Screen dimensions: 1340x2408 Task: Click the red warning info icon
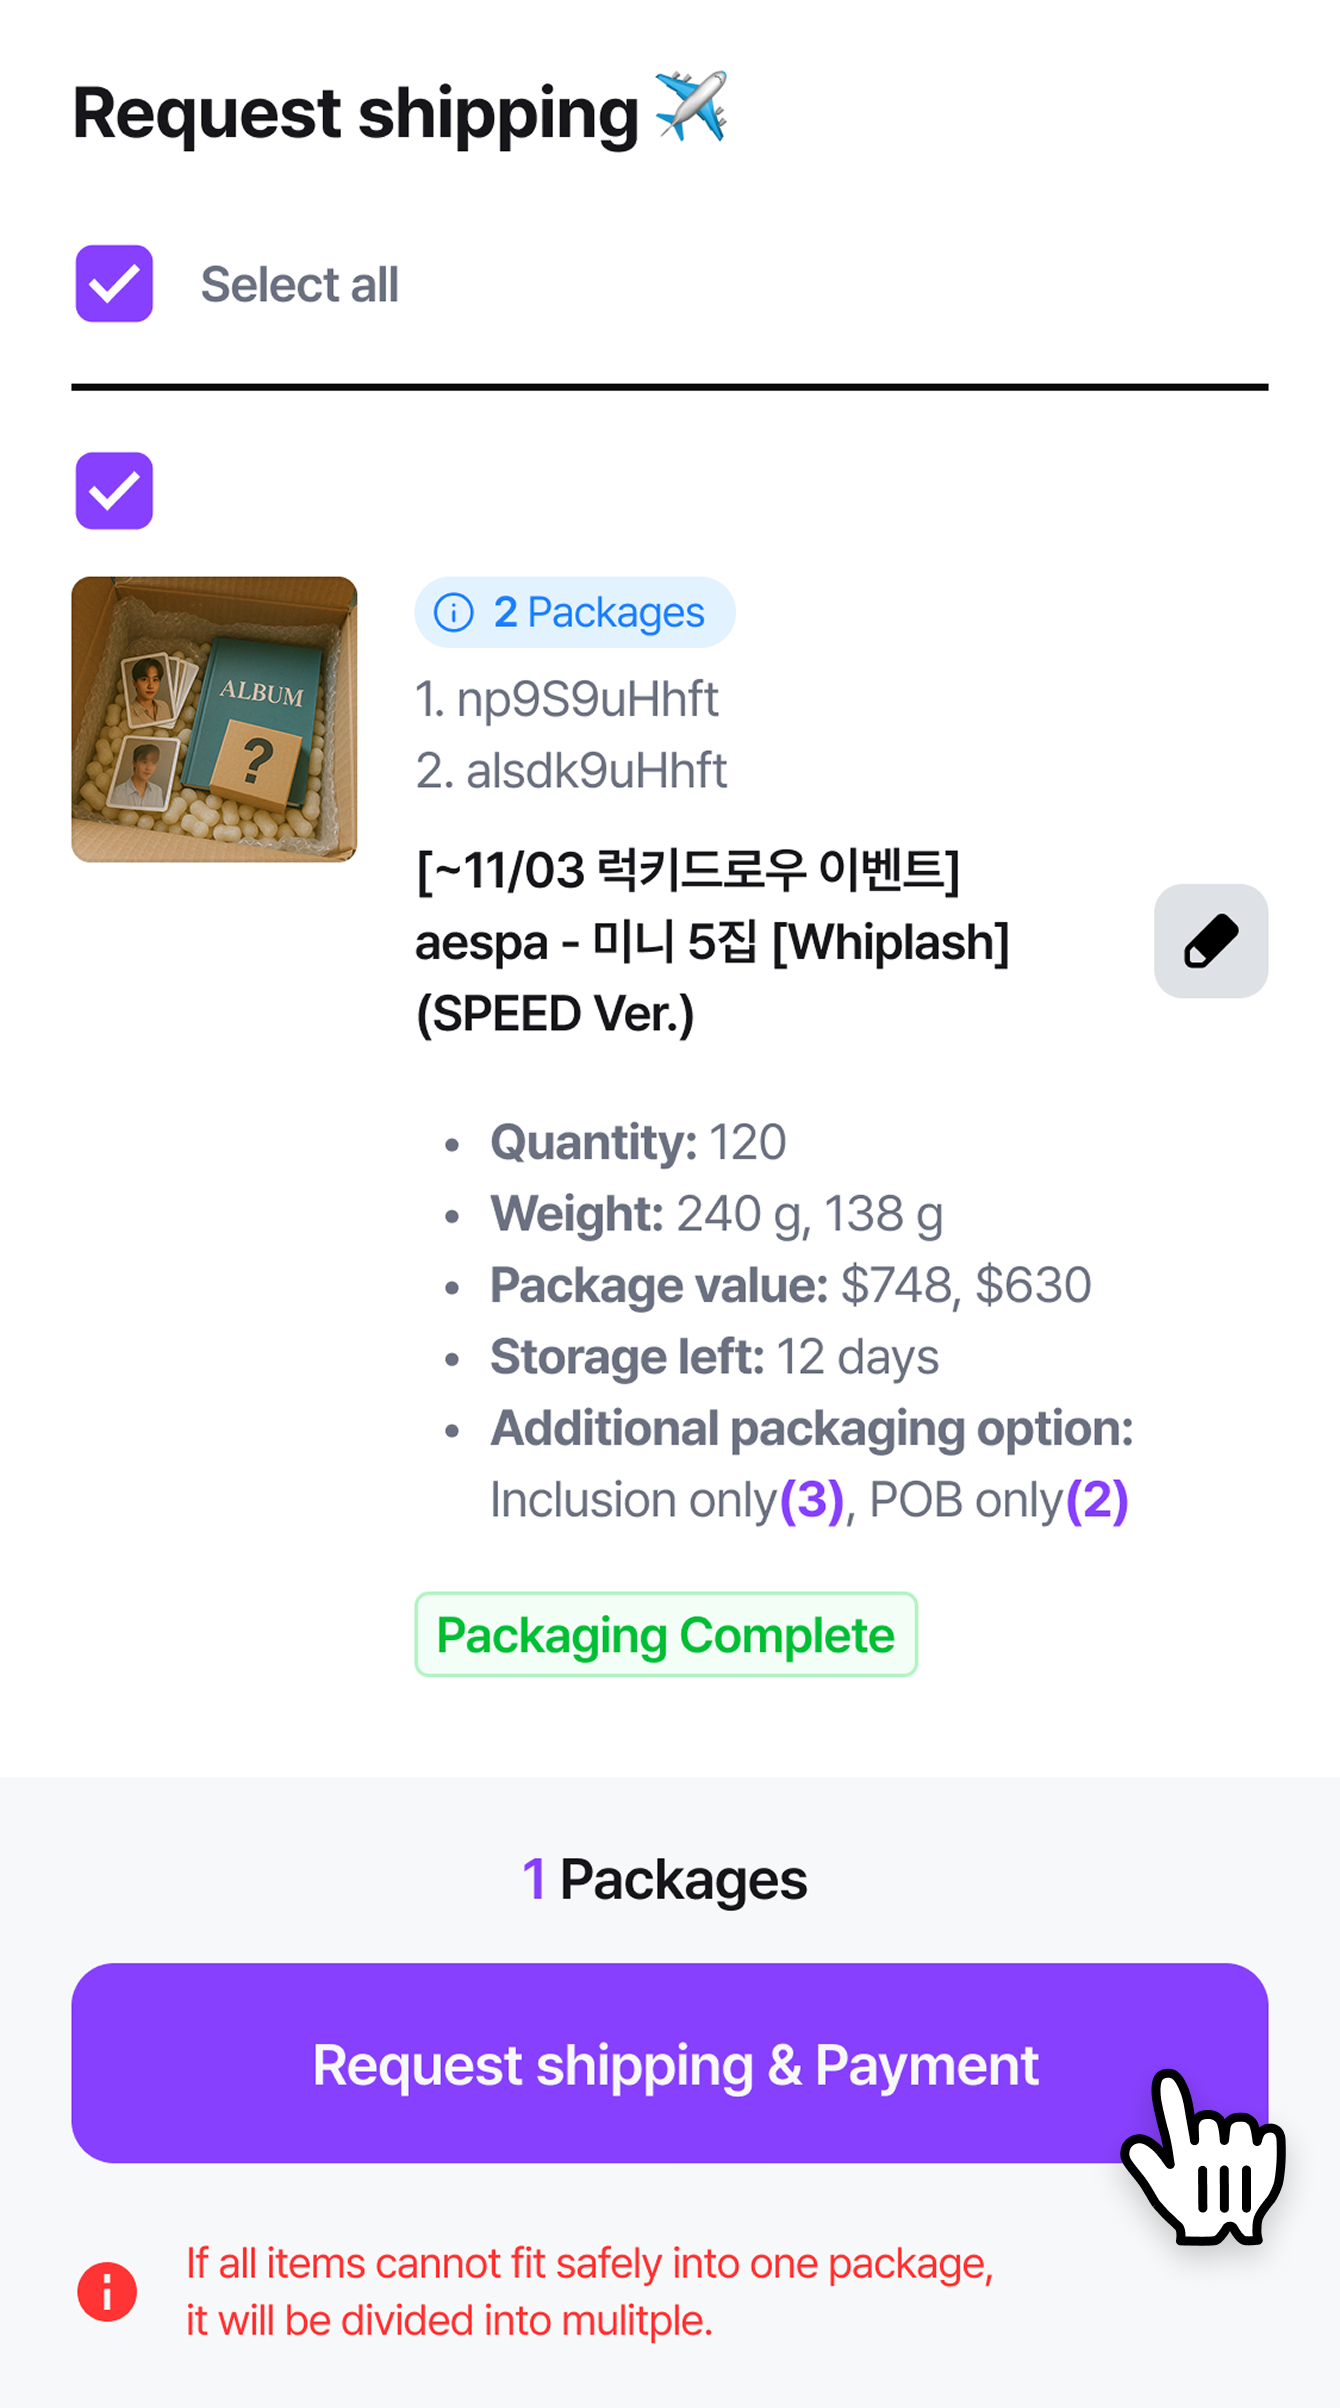click(x=107, y=2291)
